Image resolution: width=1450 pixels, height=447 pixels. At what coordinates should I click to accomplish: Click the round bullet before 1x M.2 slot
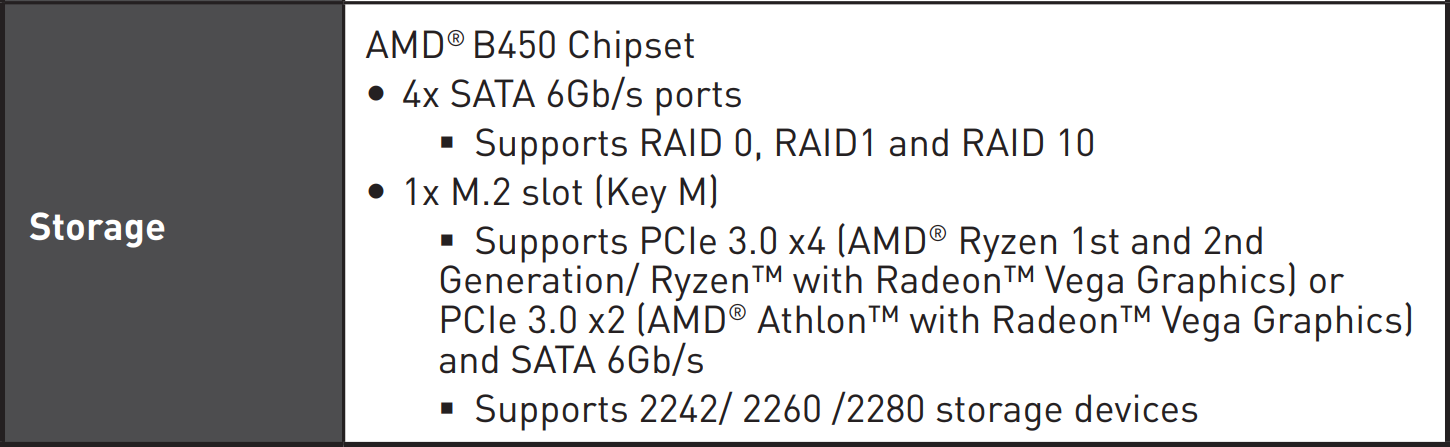click(377, 194)
